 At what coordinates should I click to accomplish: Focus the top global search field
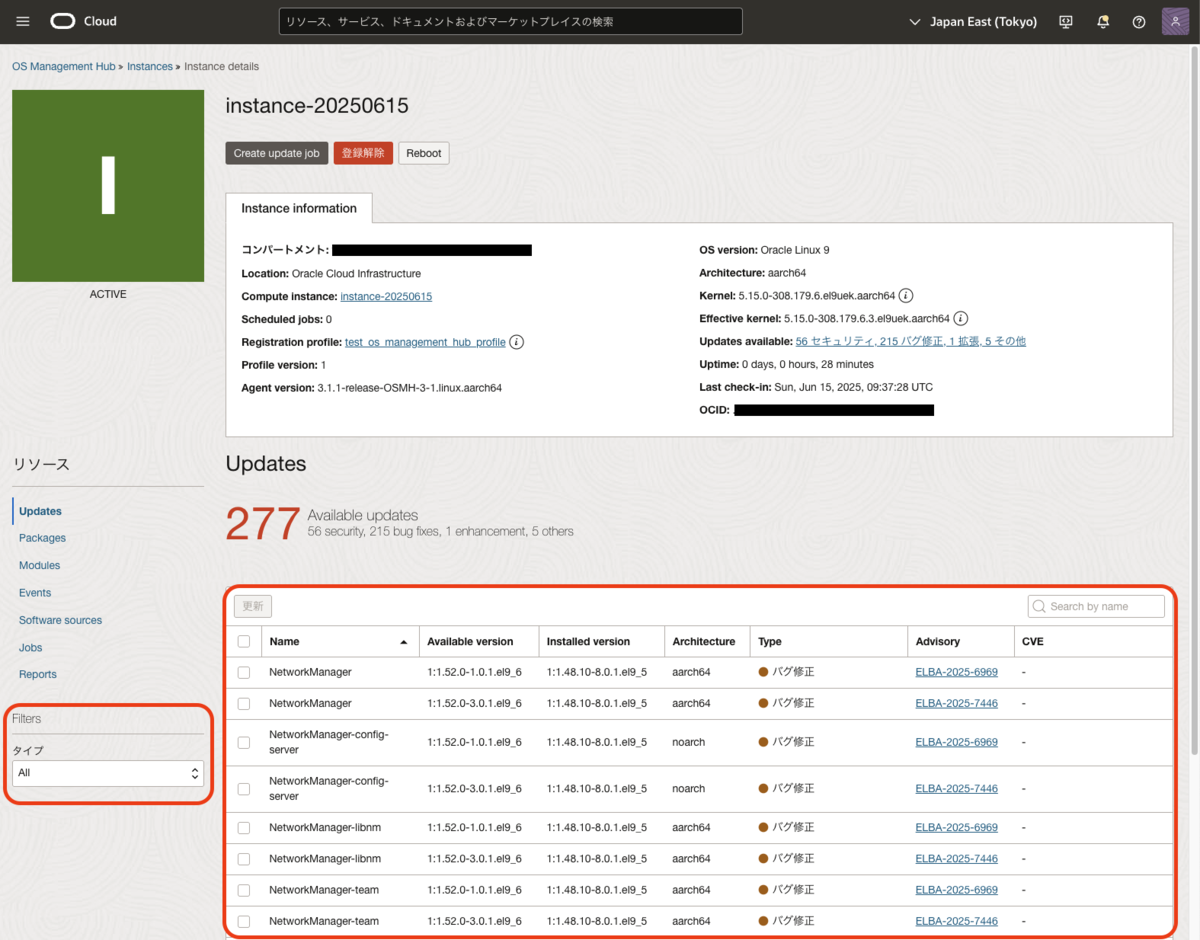(510, 21)
